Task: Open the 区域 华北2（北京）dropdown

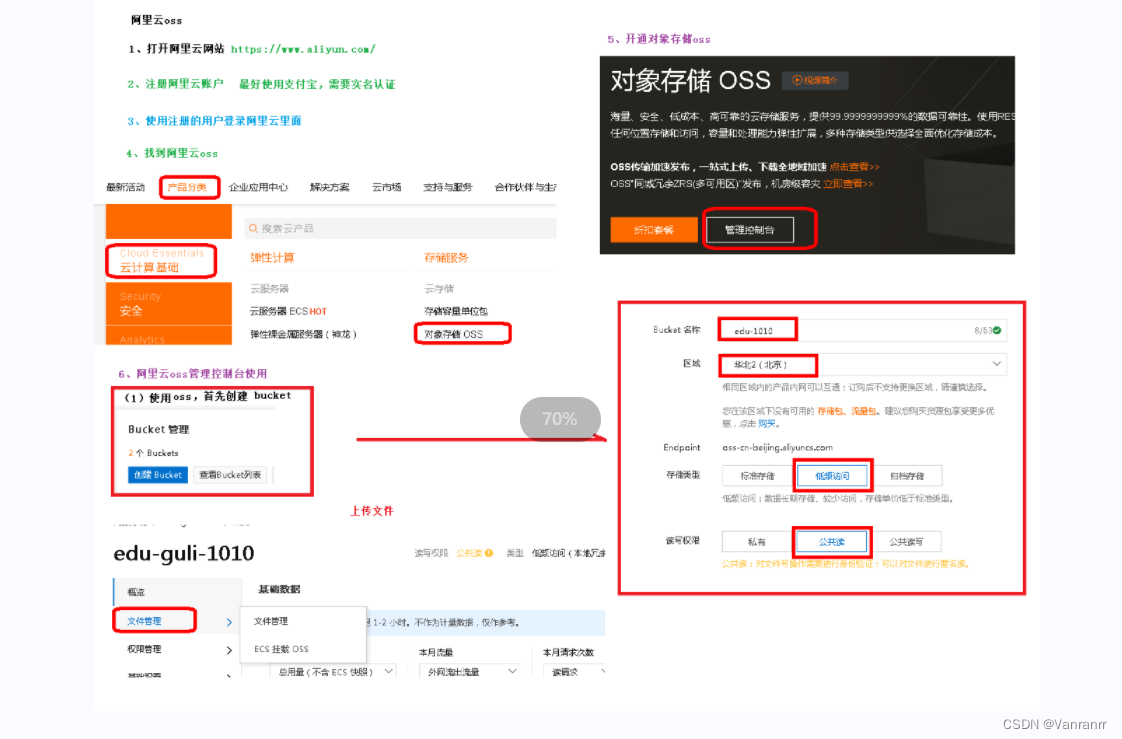Action: 863,365
